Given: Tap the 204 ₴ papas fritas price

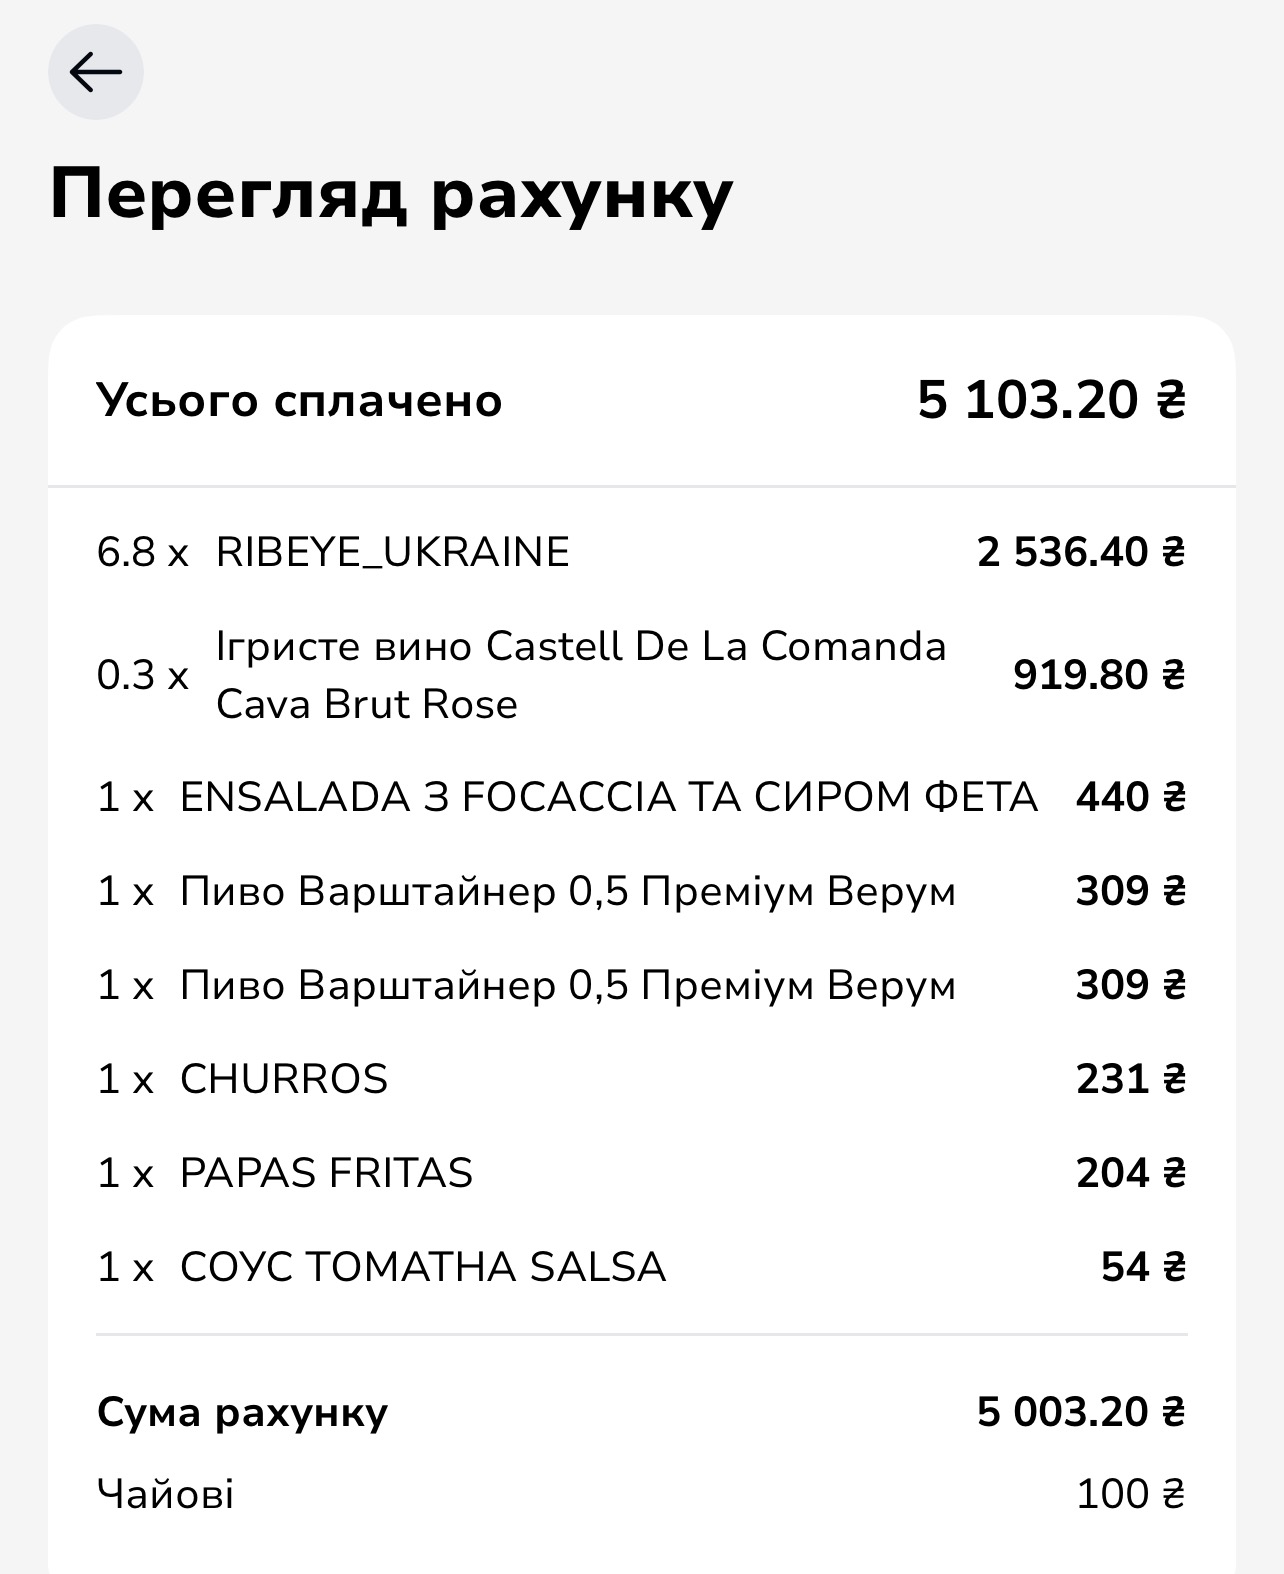Looking at the screenshot, I should click(1131, 1173).
